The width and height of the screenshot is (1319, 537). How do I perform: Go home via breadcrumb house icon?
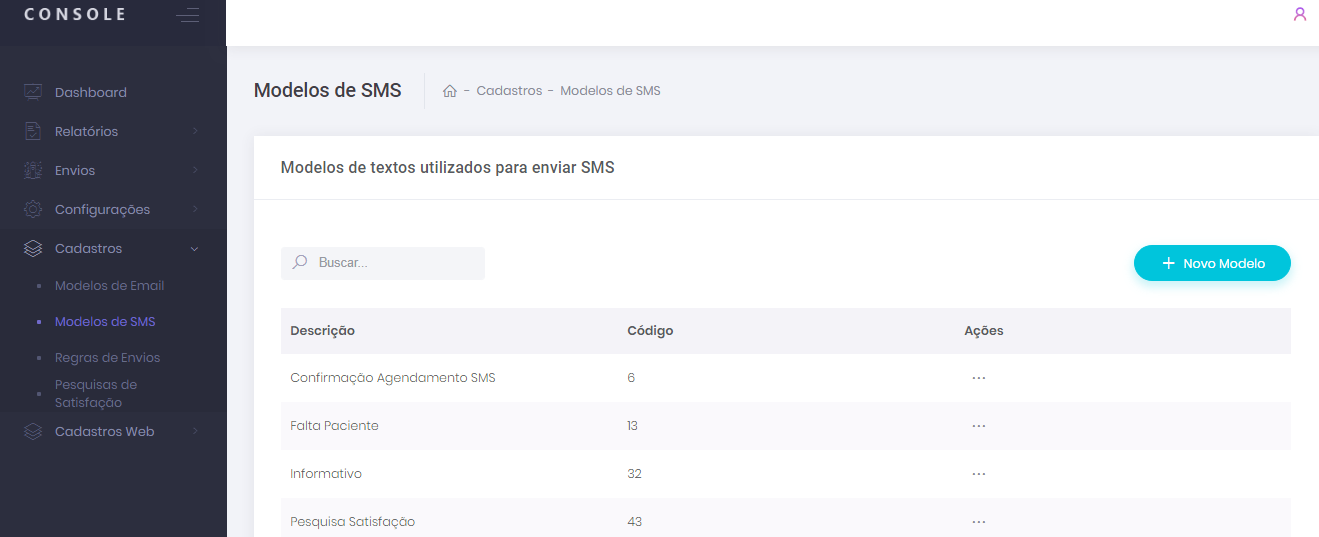(x=450, y=91)
